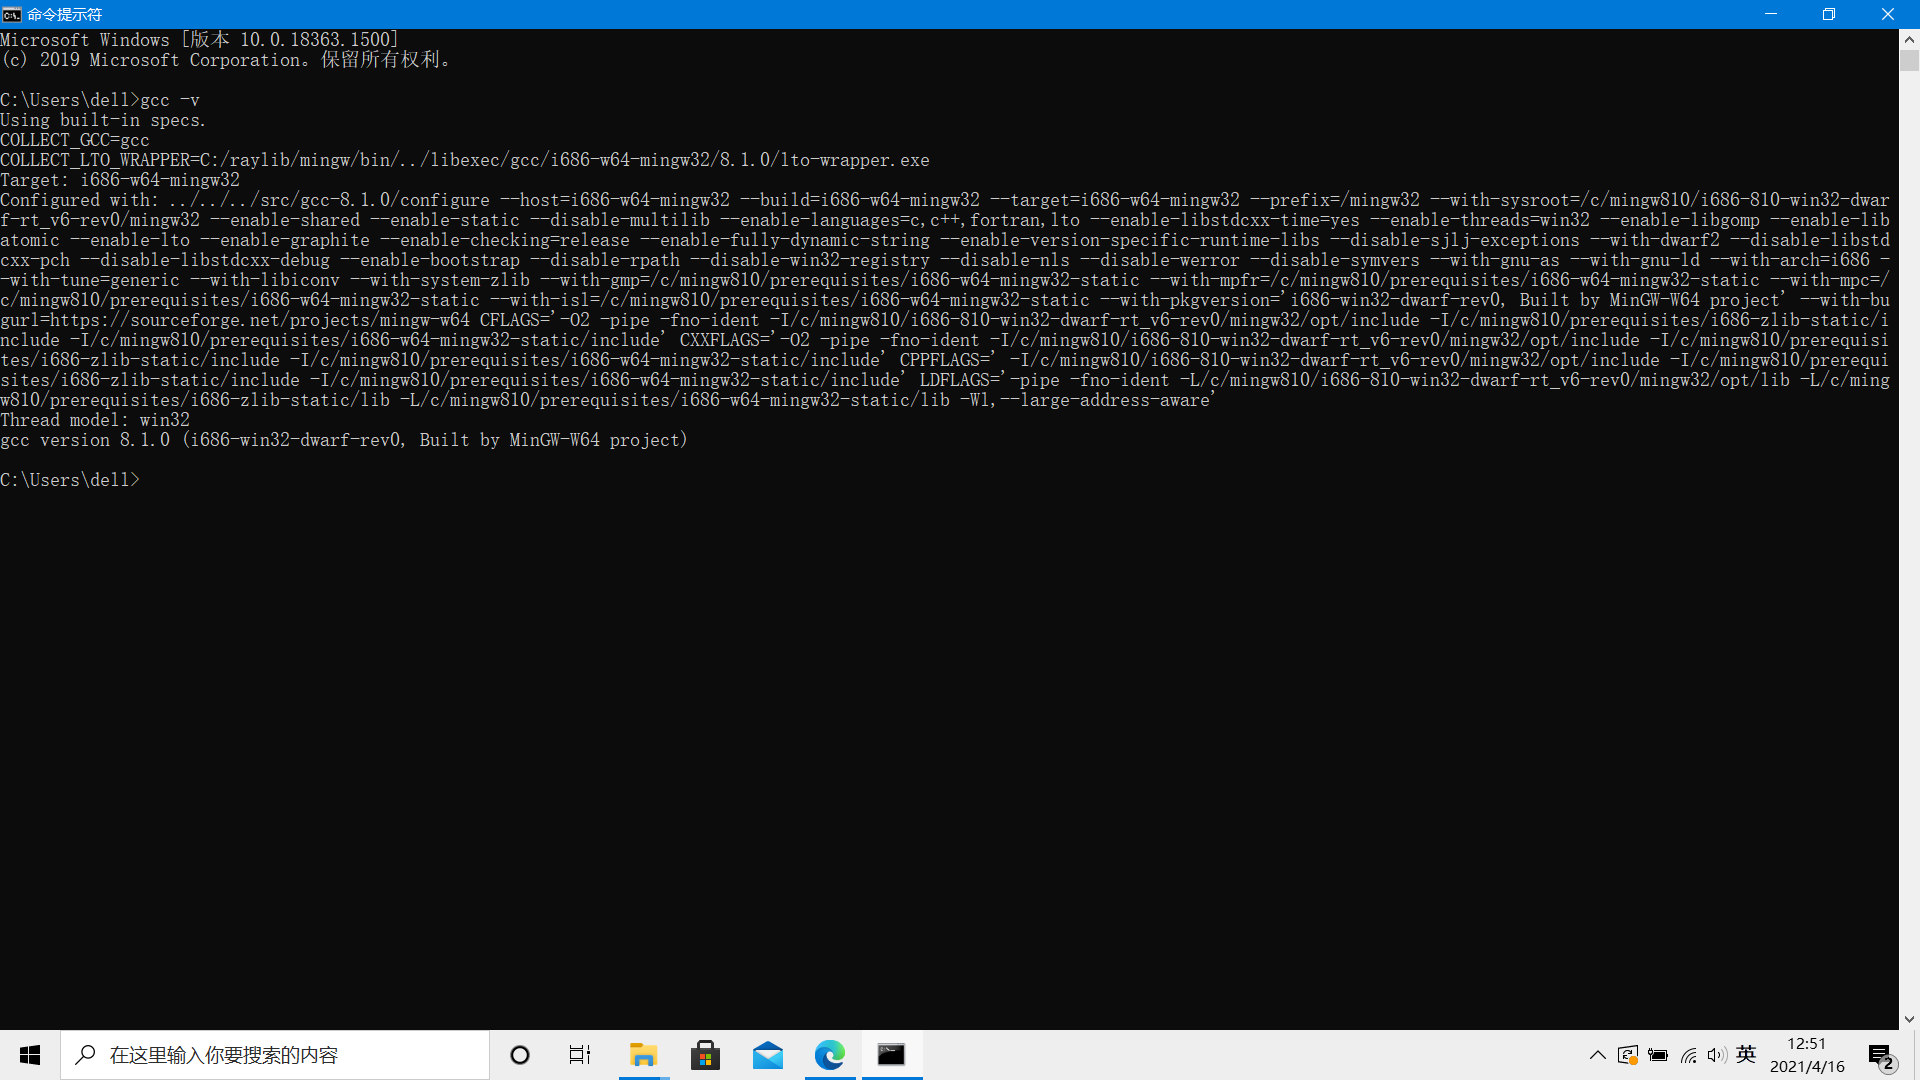Open the Wi-Fi network flyout
This screenshot has height=1080, width=1920.
pyautogui.click(x=1688, y=1055)
